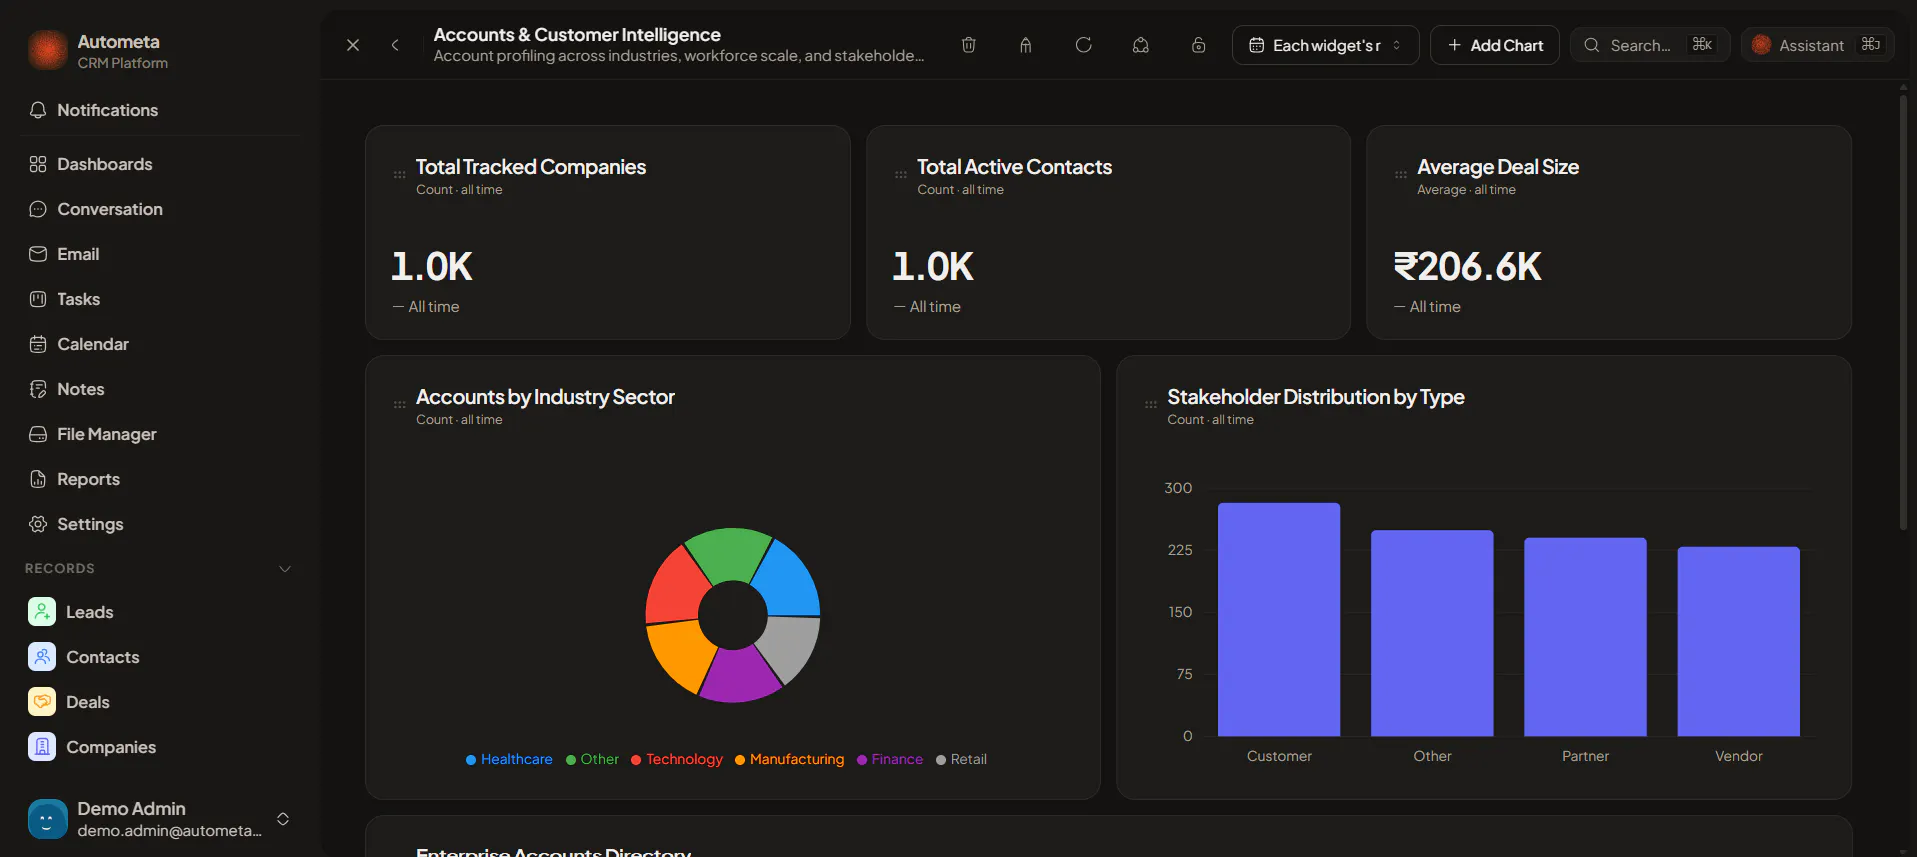1917x857 pixels.
Task: Click the purple Finance slice of pie
Action: 740,676
